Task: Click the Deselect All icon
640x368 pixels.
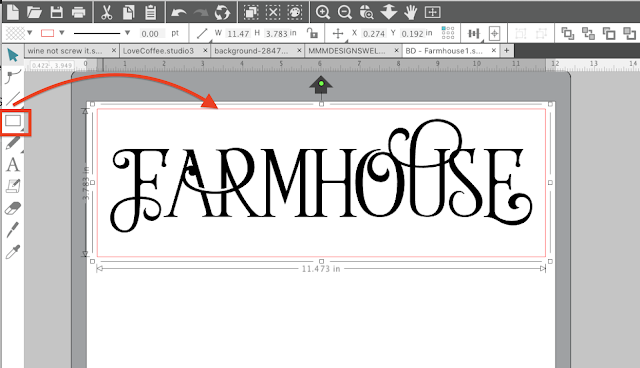Action: coord(273,12)
